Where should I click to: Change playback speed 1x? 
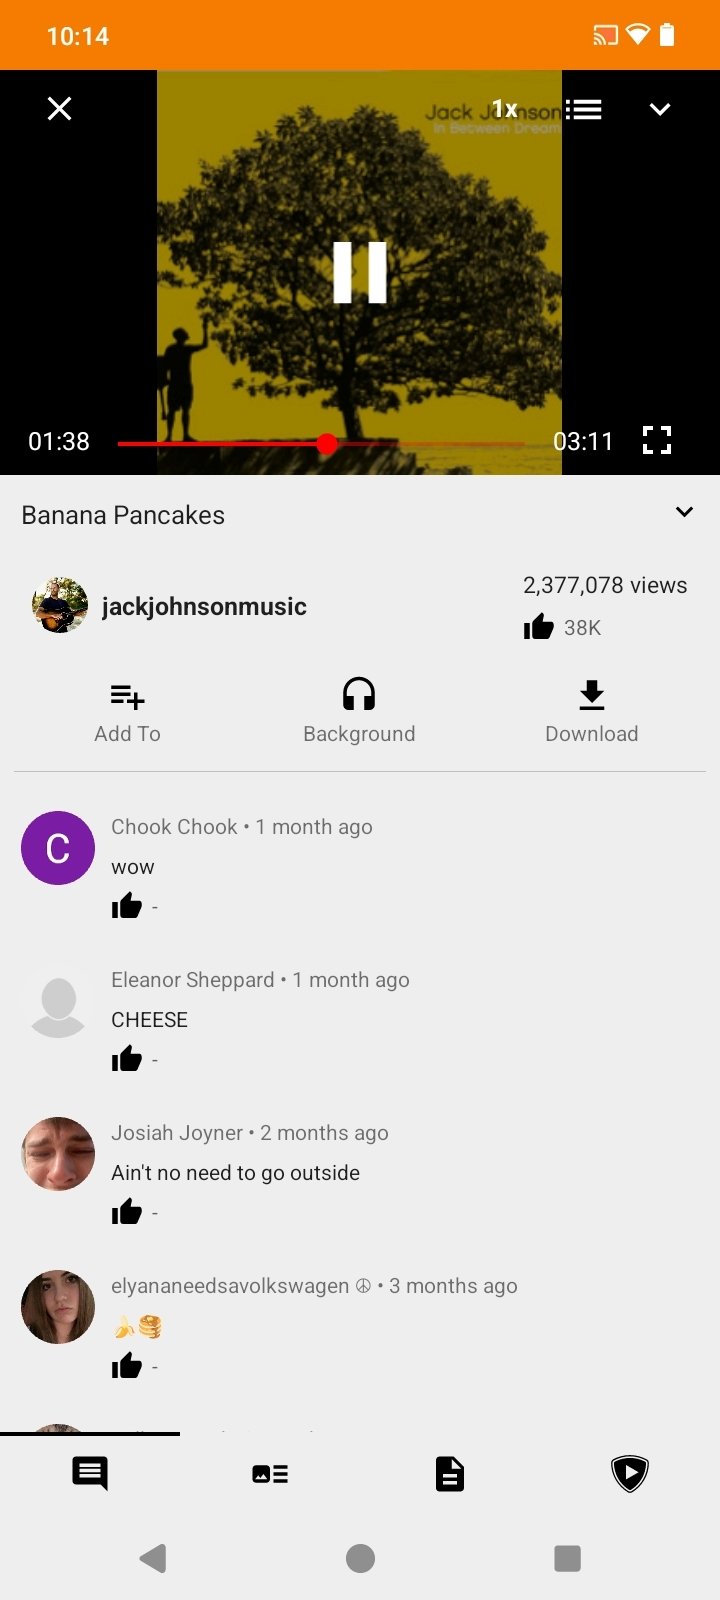coord(505,109)
